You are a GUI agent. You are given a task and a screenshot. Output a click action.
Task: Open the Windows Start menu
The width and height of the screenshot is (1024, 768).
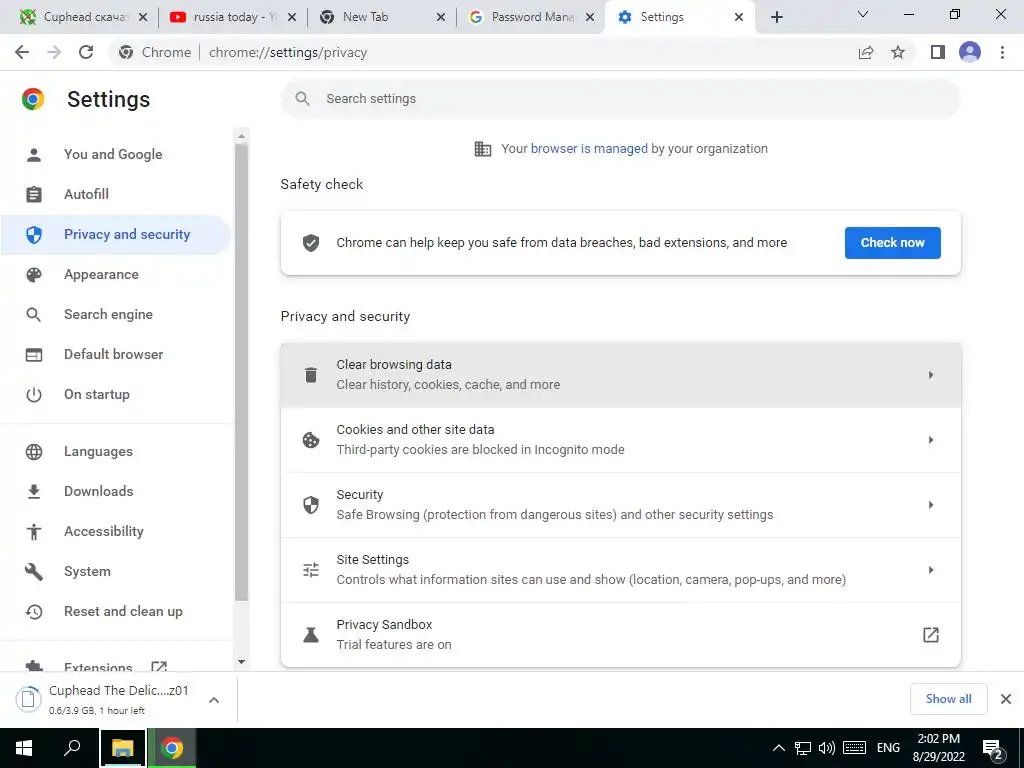(24, 748)
